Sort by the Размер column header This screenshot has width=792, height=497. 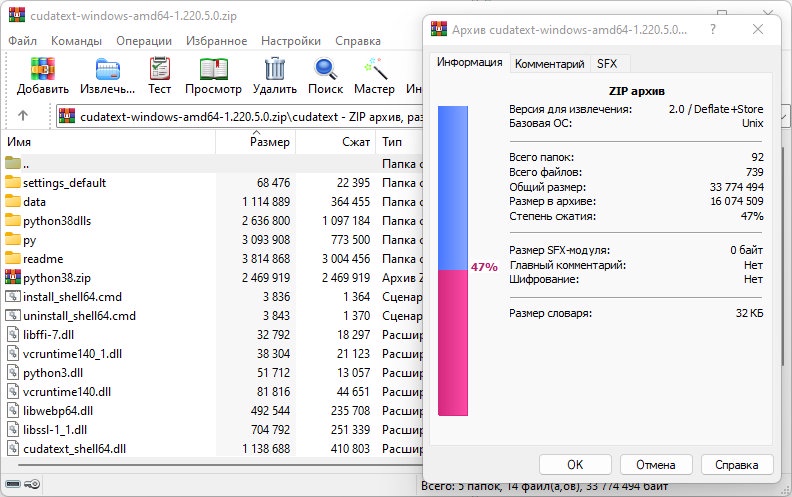click(x=256, y=142)
